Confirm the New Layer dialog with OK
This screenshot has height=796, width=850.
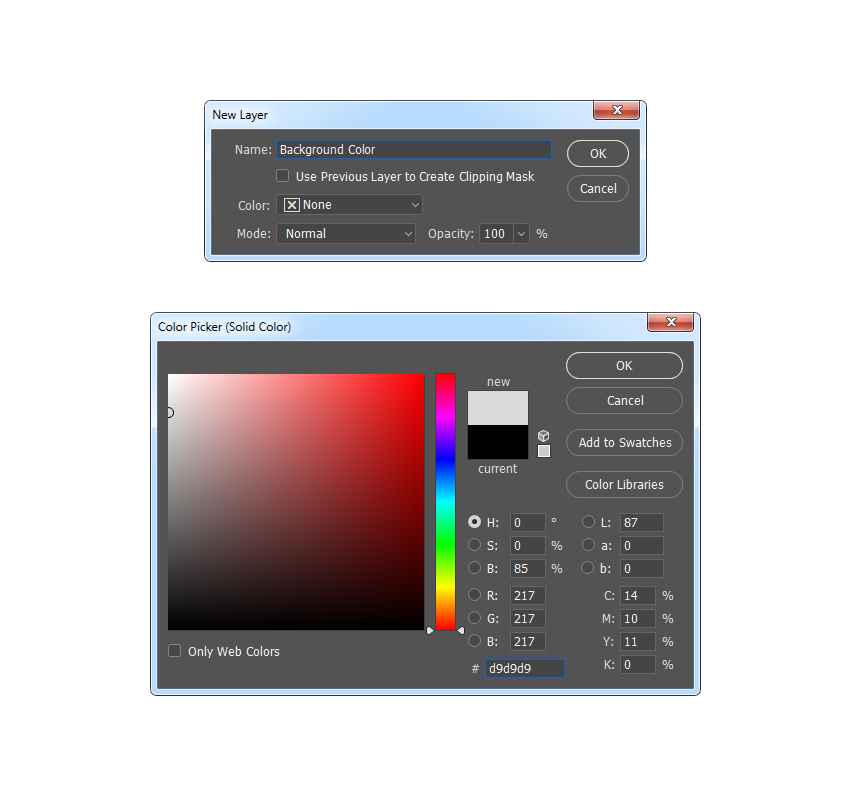pyautogui.click(x=597, y=153)
